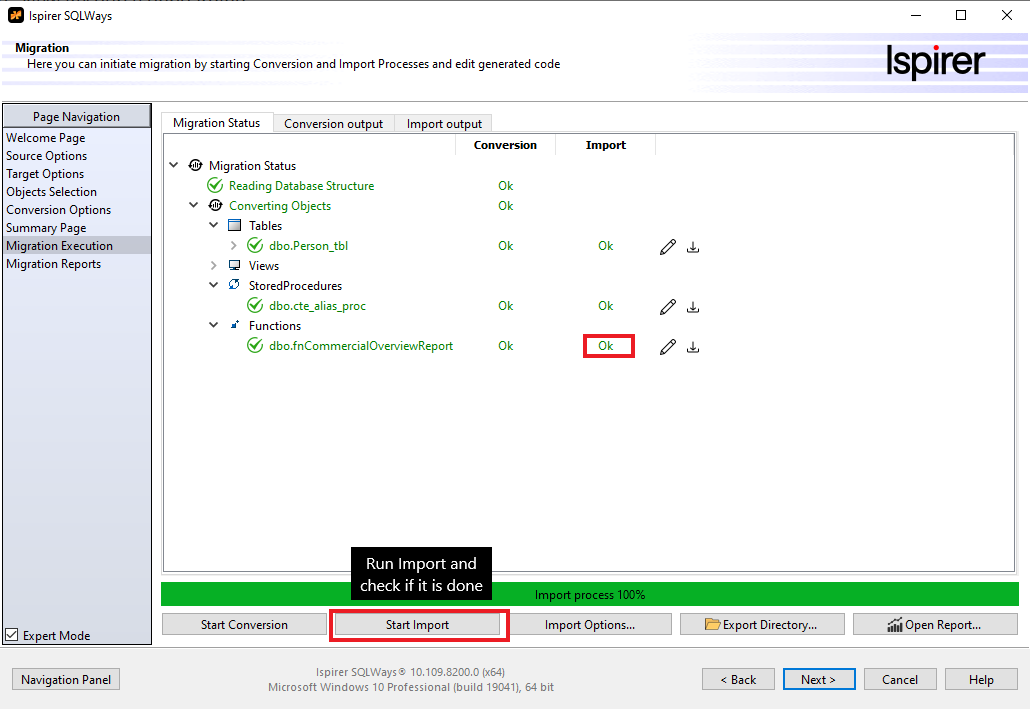Toggle the Expert Mode checkbox
This screenshot has height=709, width=1030.
(x=12, y=635)
